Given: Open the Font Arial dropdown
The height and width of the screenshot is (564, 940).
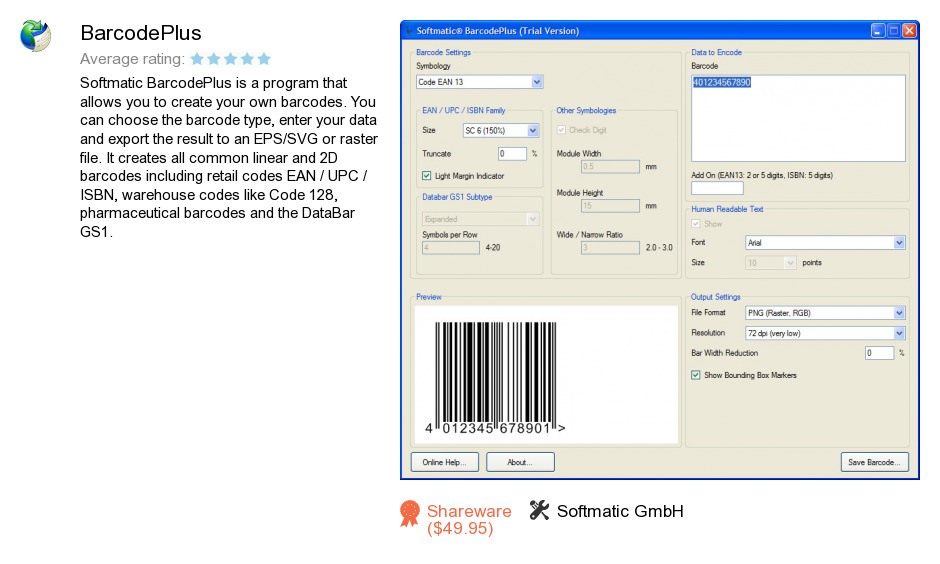Looking at the screenshot, I should [825, 243].
